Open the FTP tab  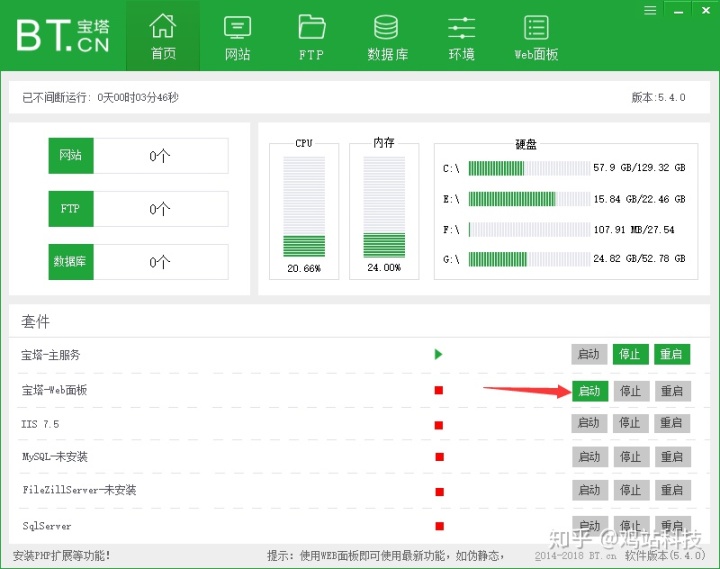pyautogui.click(x=312, y=37)
